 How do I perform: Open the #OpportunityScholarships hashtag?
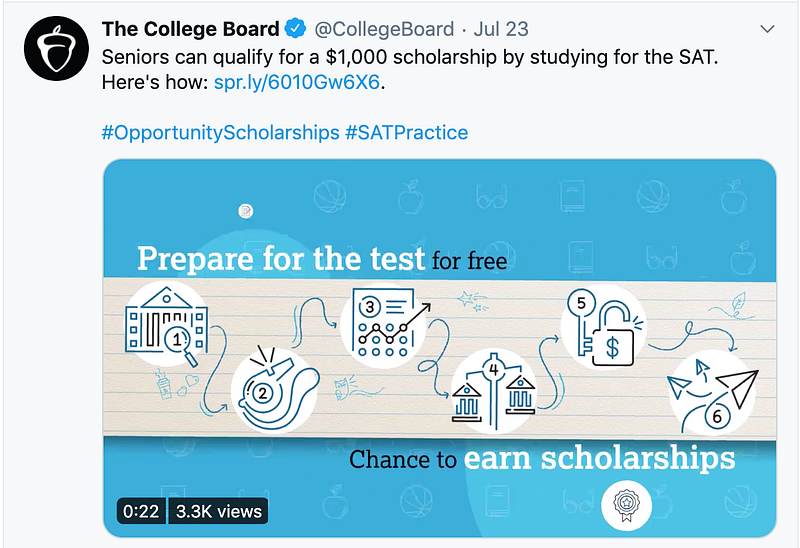tap(220, 132)
